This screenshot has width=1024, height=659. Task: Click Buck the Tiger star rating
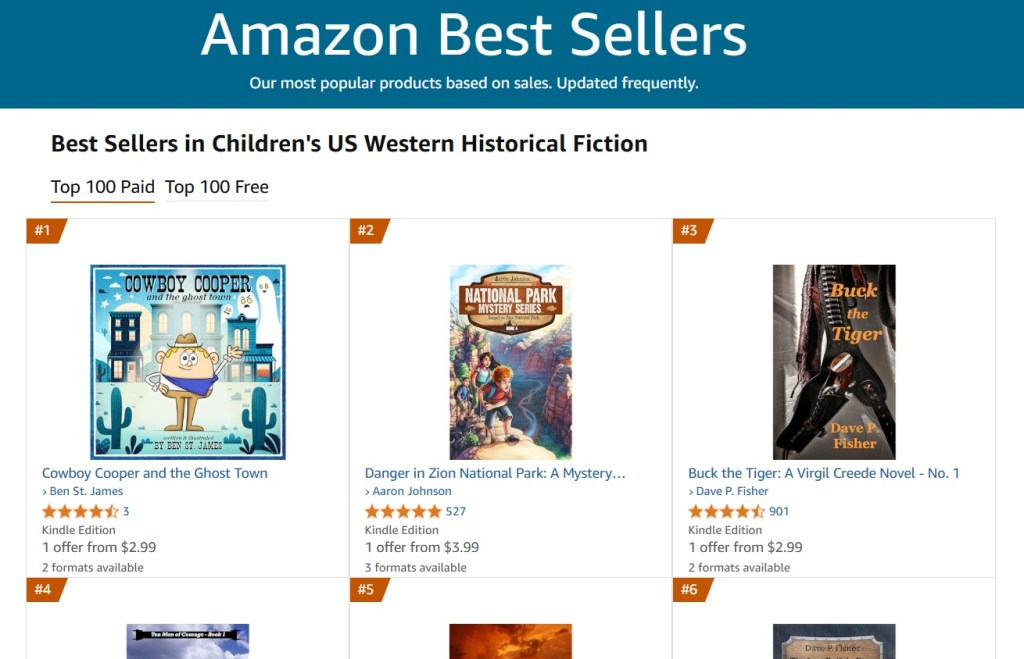tap(726, 511)
